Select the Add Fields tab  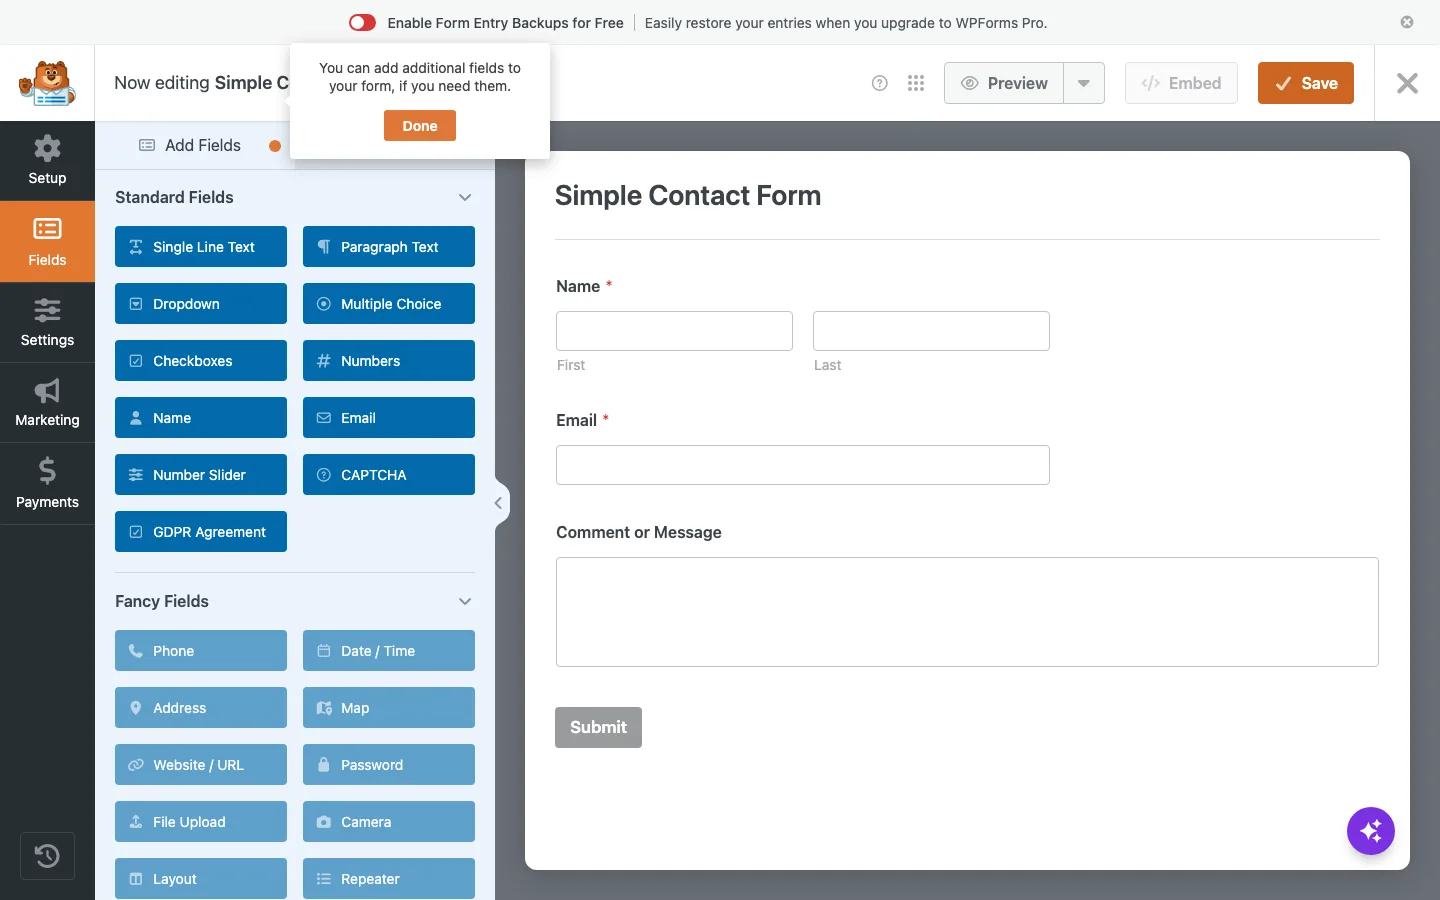click(x=190, y=145)
